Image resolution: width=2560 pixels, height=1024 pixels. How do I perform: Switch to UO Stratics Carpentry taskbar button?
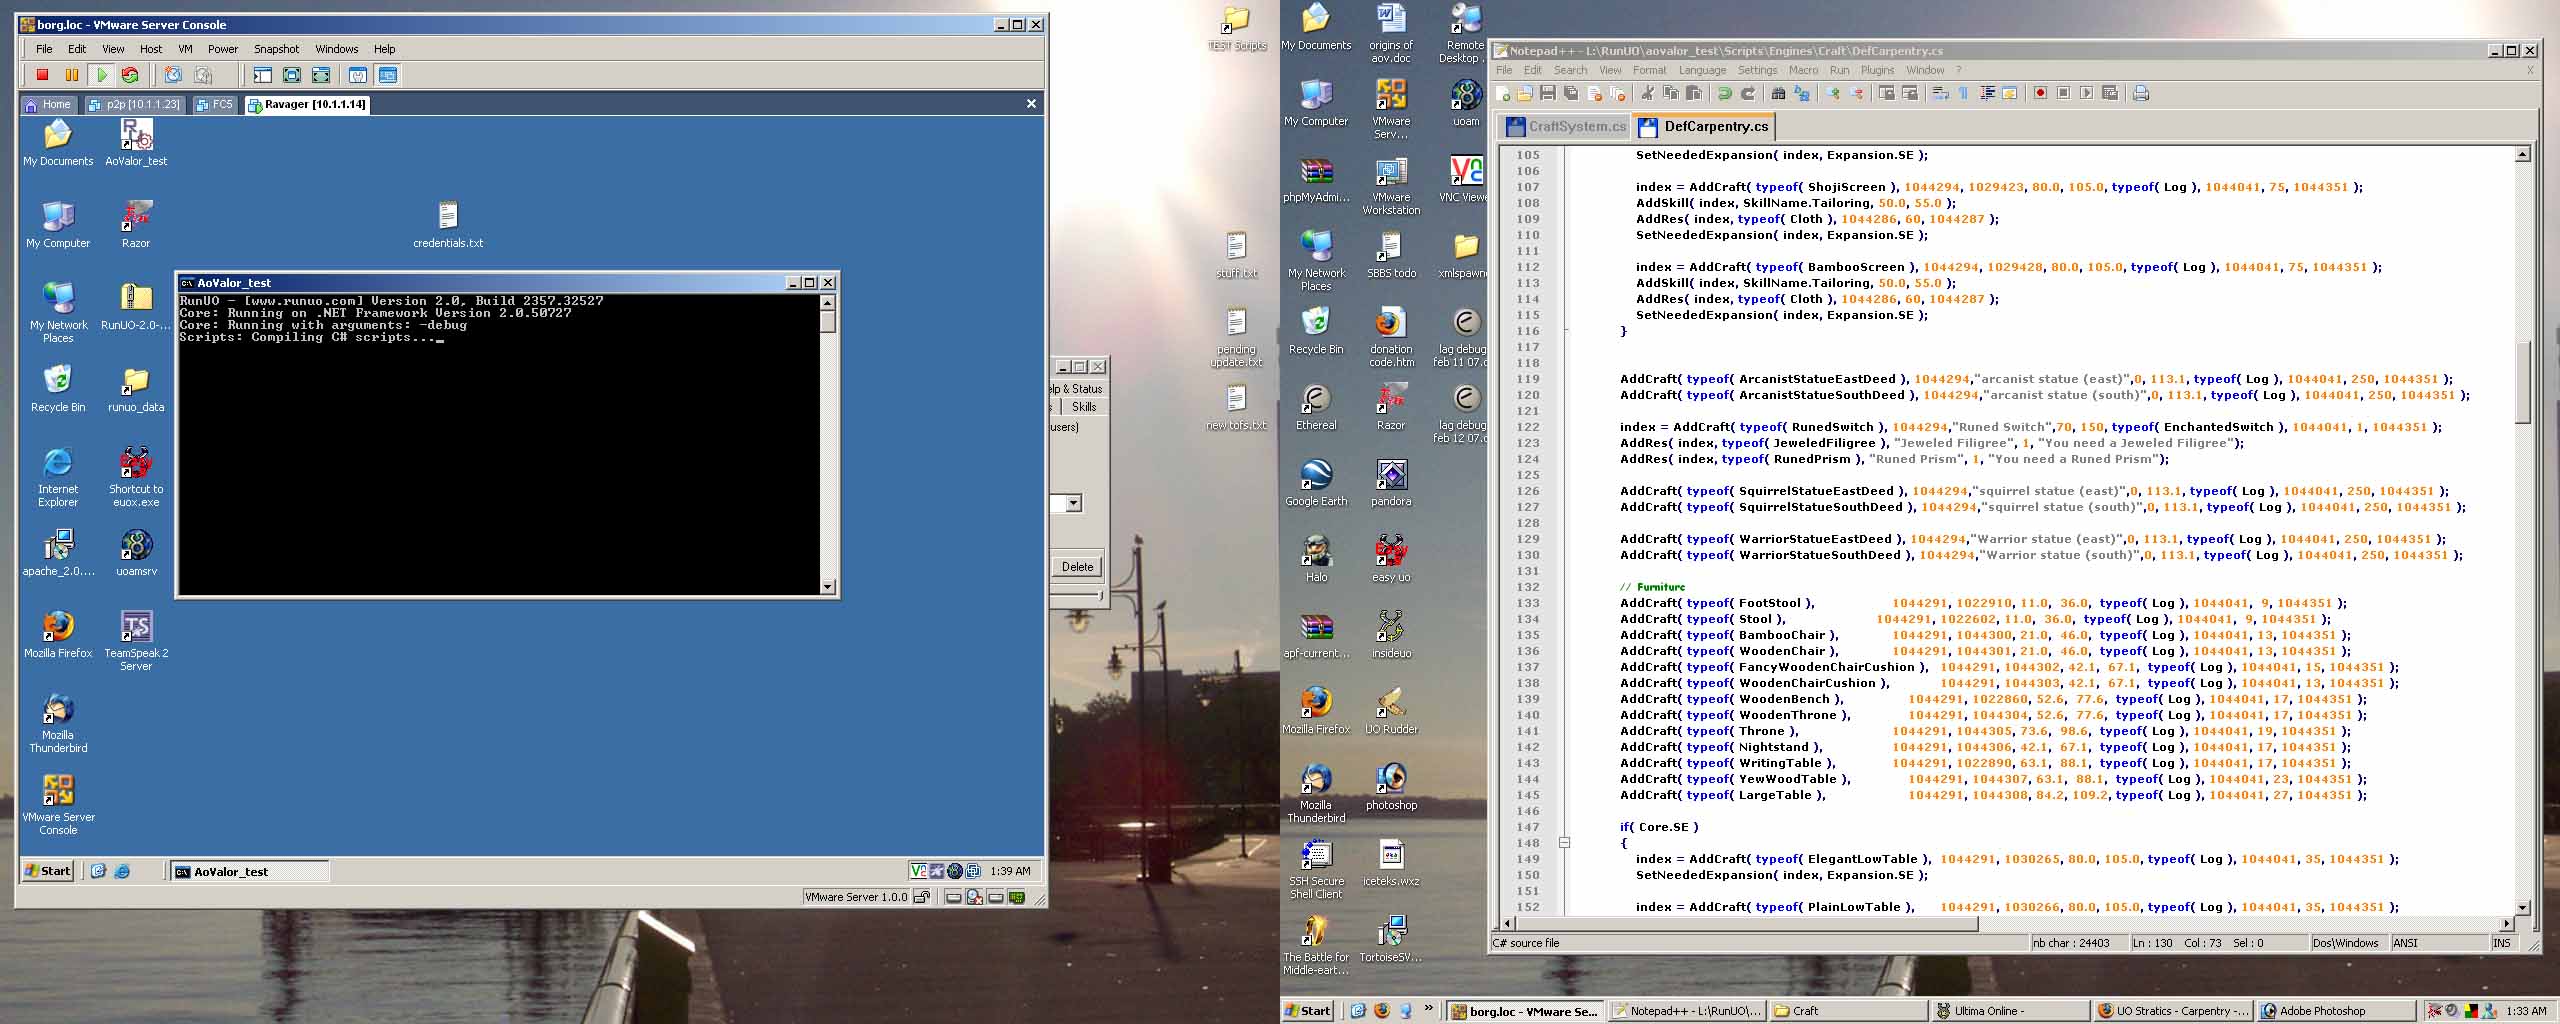[2172, 1011]
